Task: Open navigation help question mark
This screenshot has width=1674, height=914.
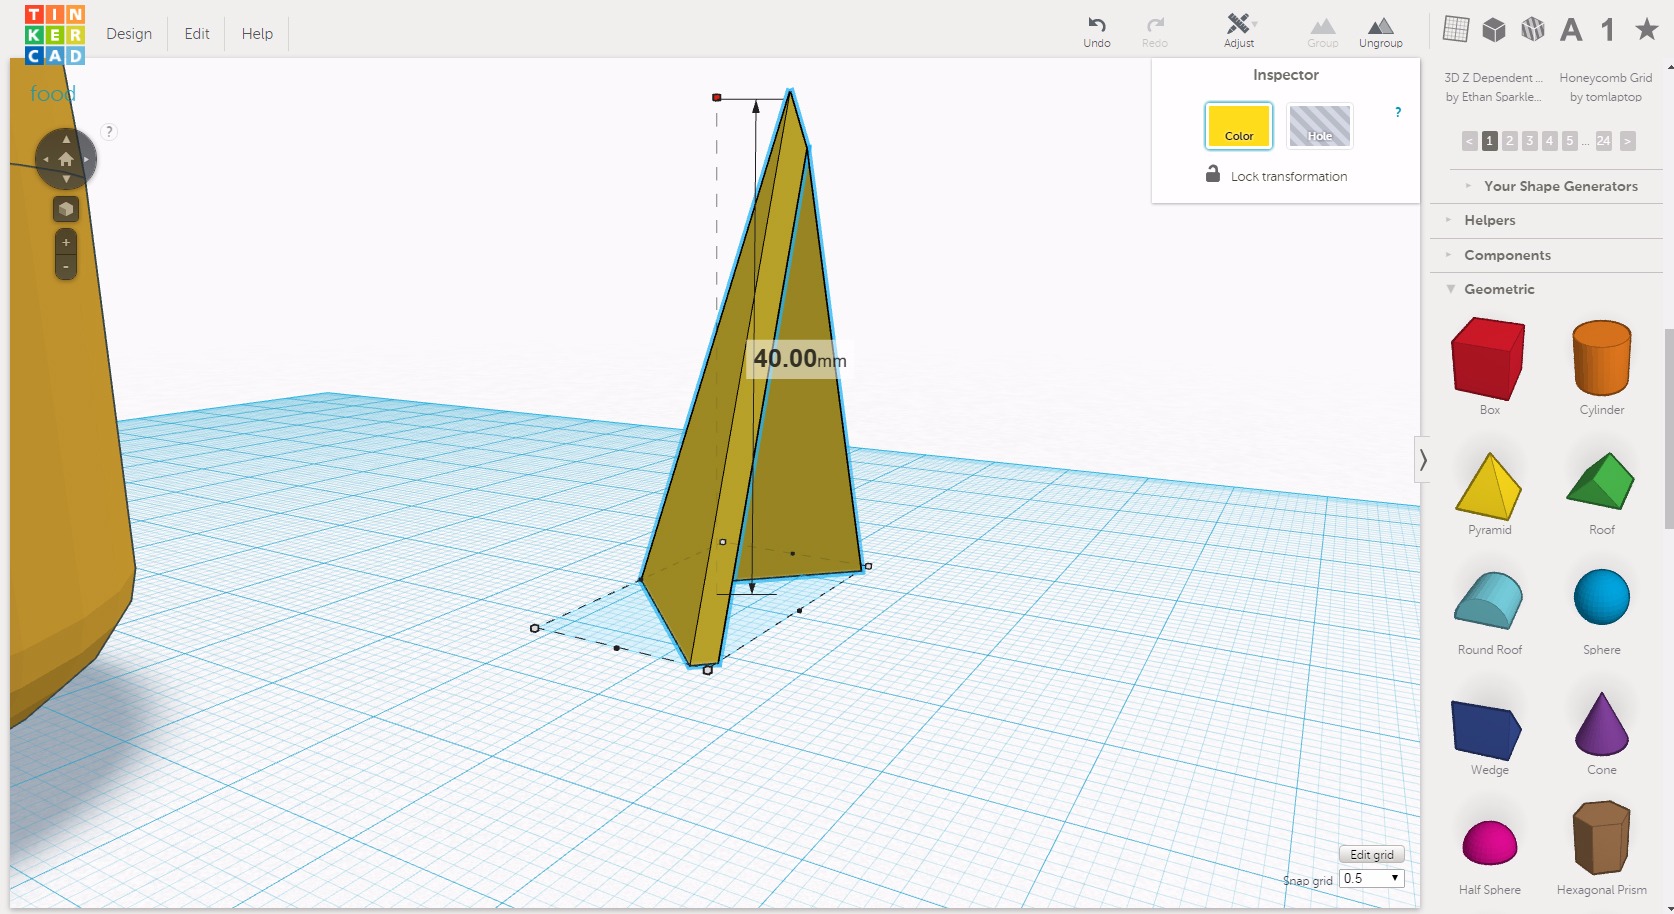Action: (109, 132)
